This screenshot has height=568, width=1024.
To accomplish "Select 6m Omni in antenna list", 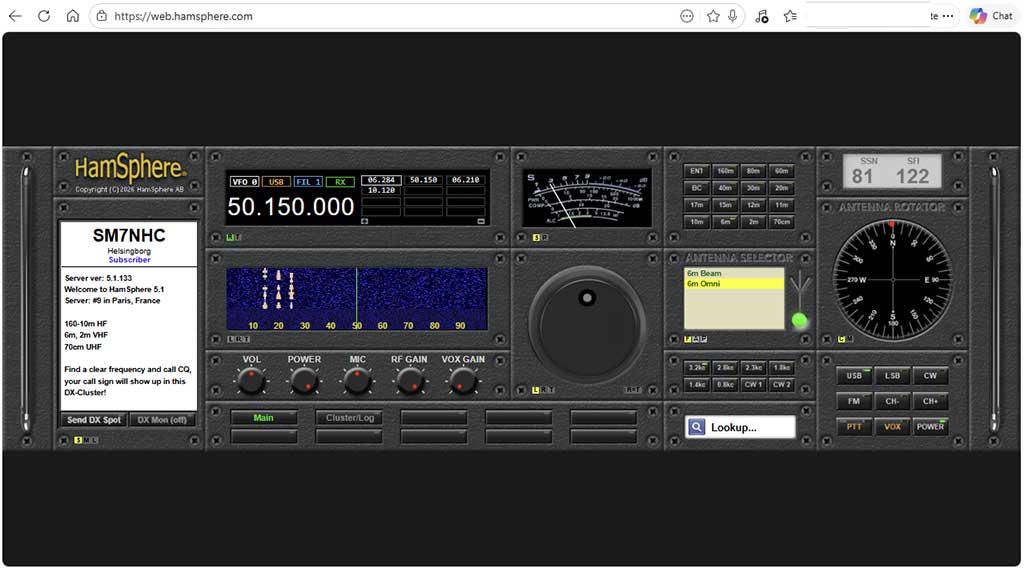I will [x=733, y=284].
